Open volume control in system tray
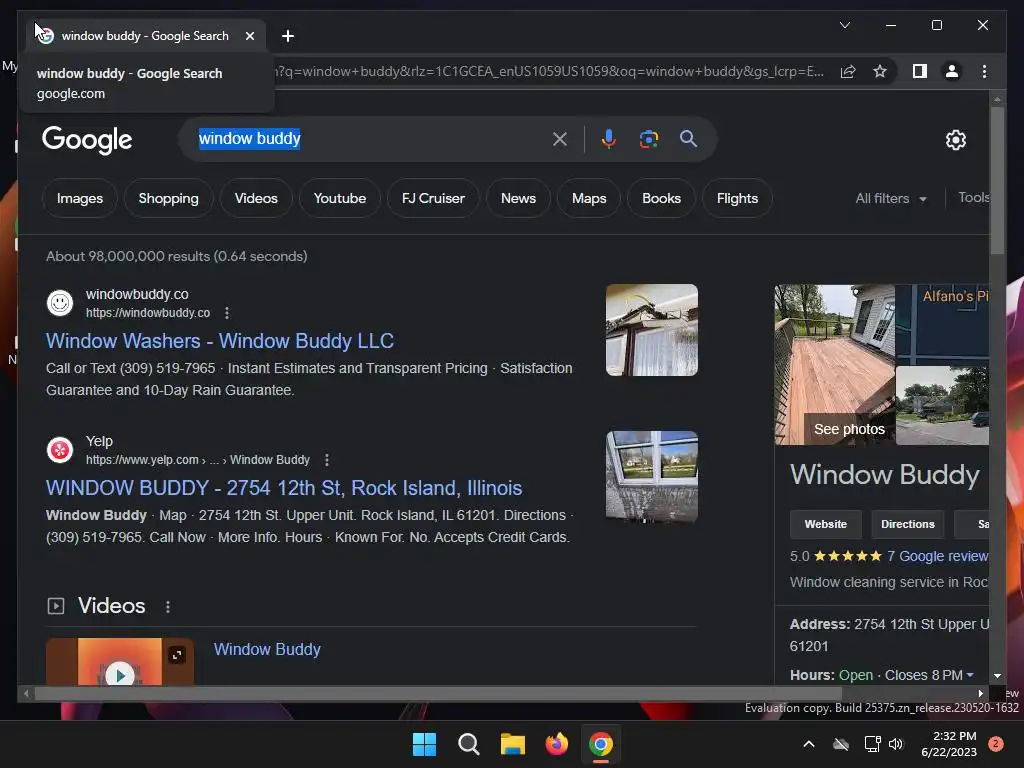This screenshot has width=1024, height=768. click(x=896, y=744)
